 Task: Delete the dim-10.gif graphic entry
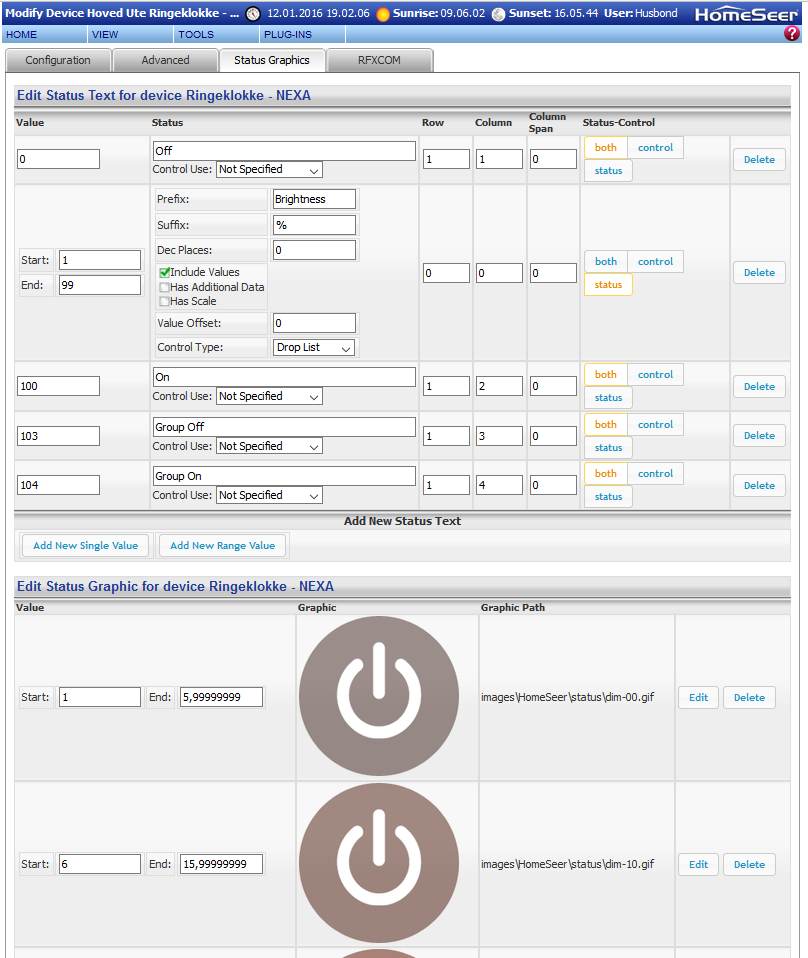tap(749, 865)
